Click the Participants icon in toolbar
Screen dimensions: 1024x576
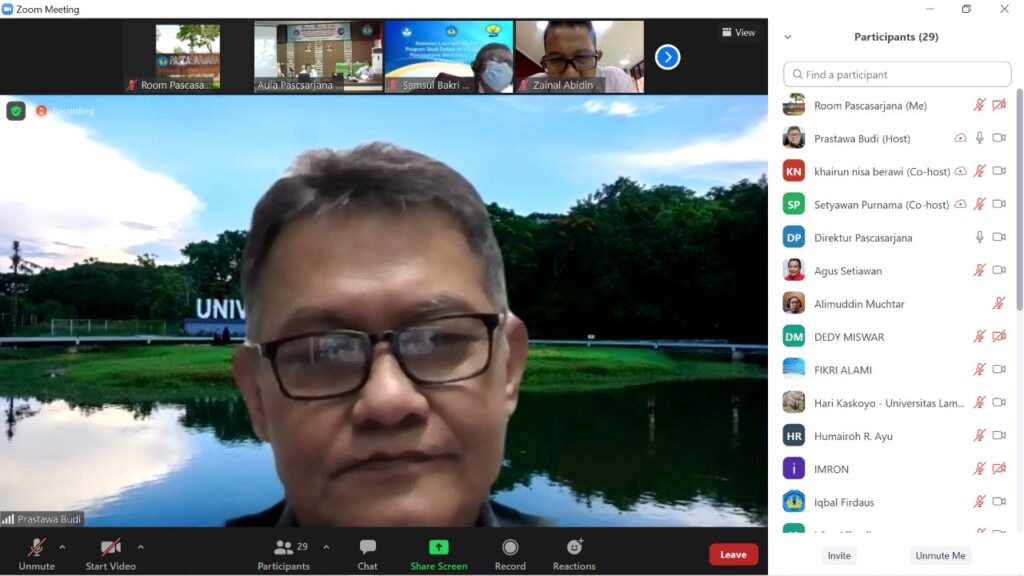(283, 548)
